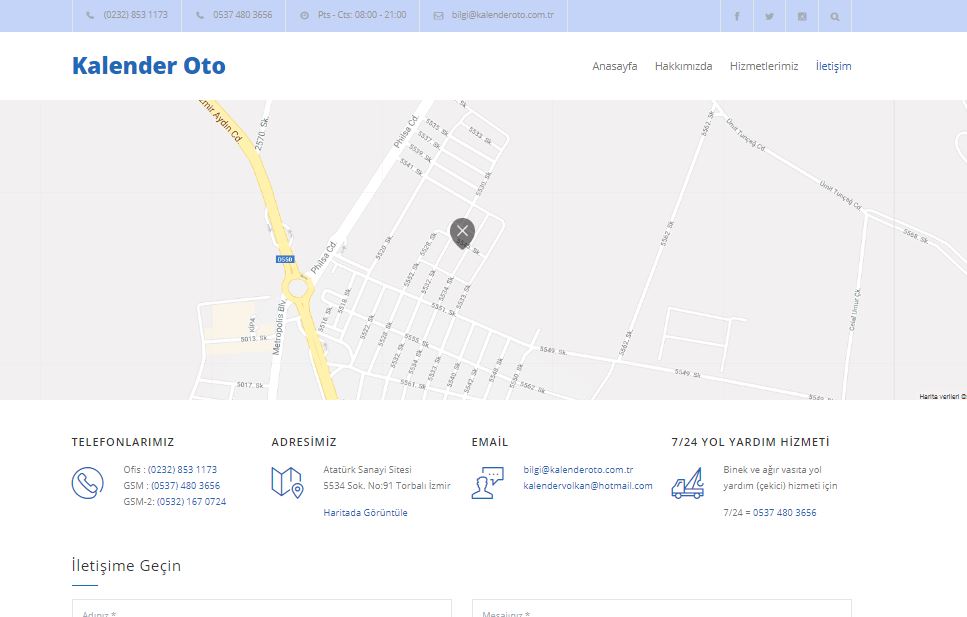The height and width of the screenshot is (617, 967).
Task: Click the clock icon beside working hours
Action: (x=305, y=15)
